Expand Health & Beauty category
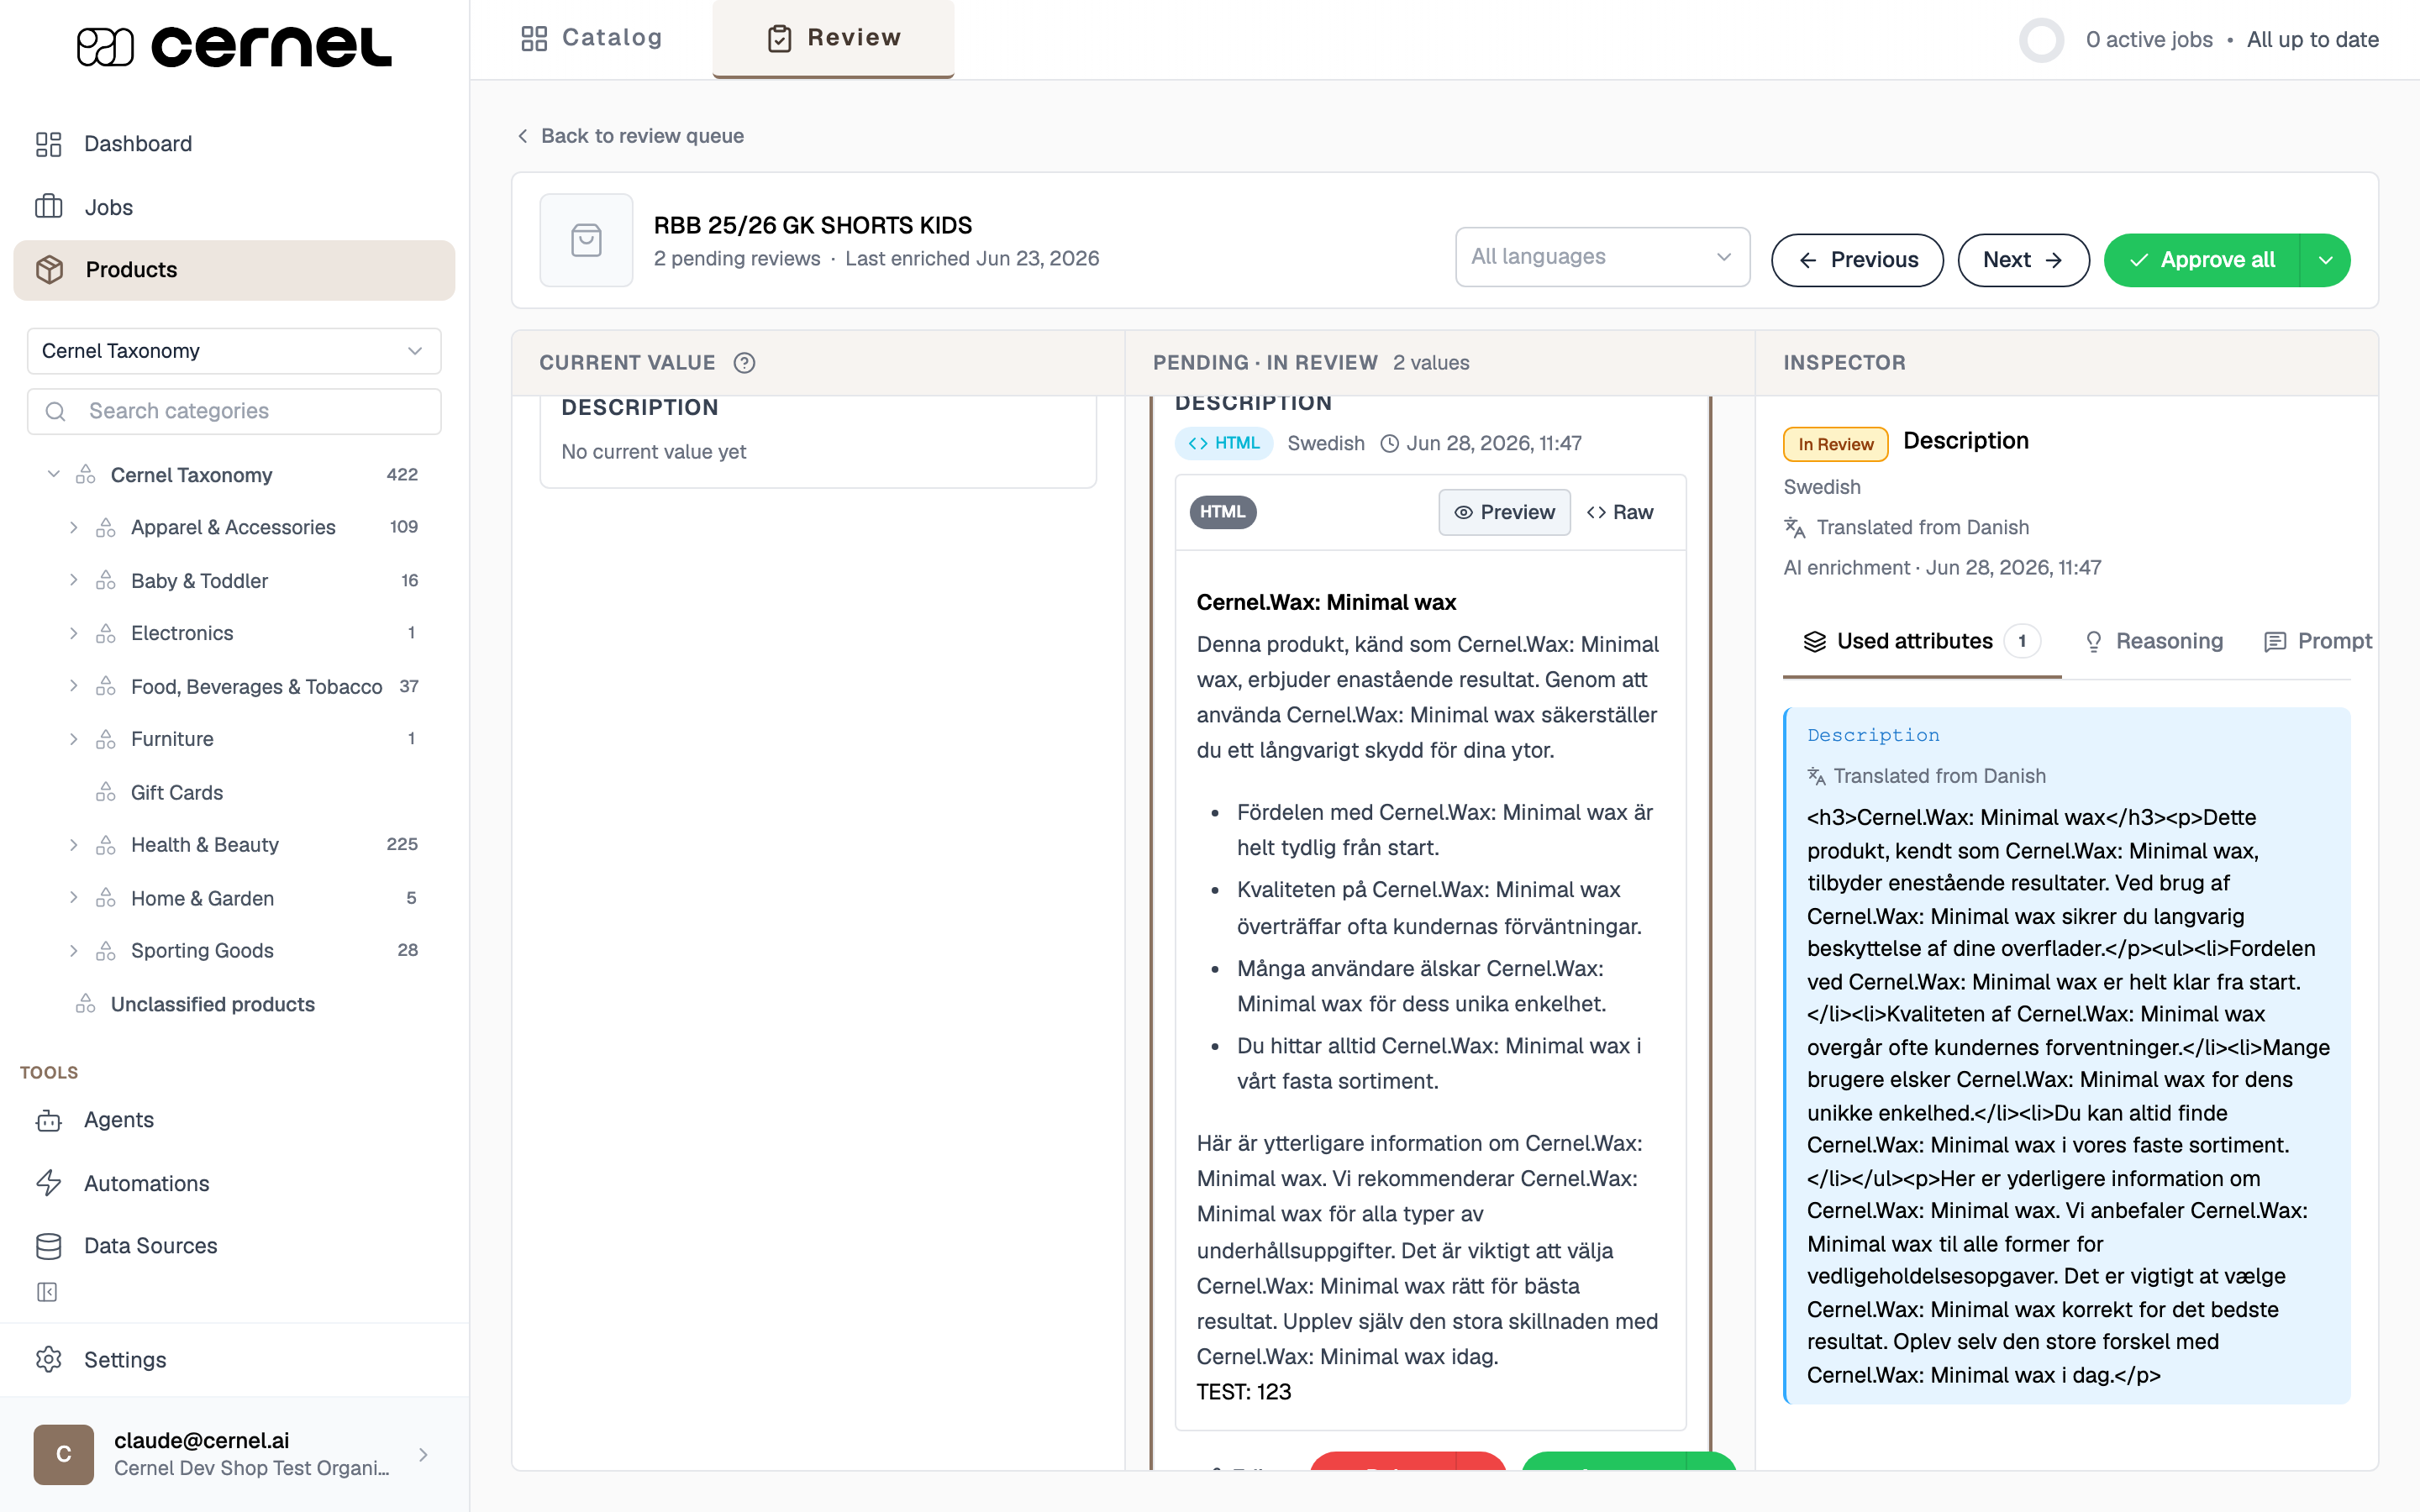 (x=73, y=845)
